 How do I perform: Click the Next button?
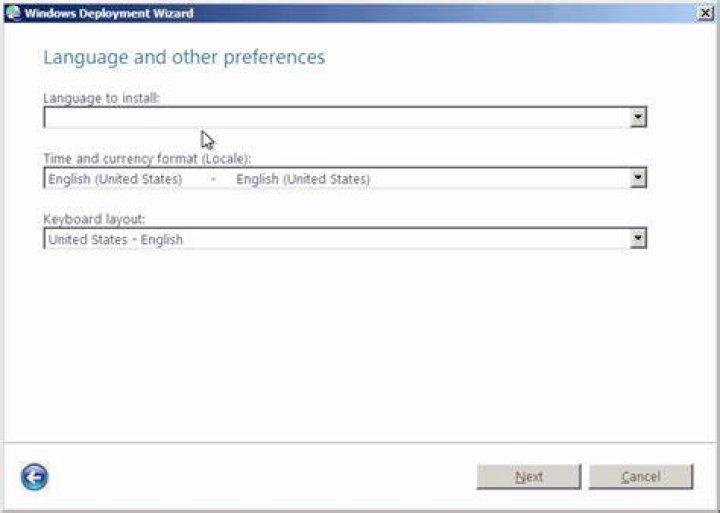point(529,477)
